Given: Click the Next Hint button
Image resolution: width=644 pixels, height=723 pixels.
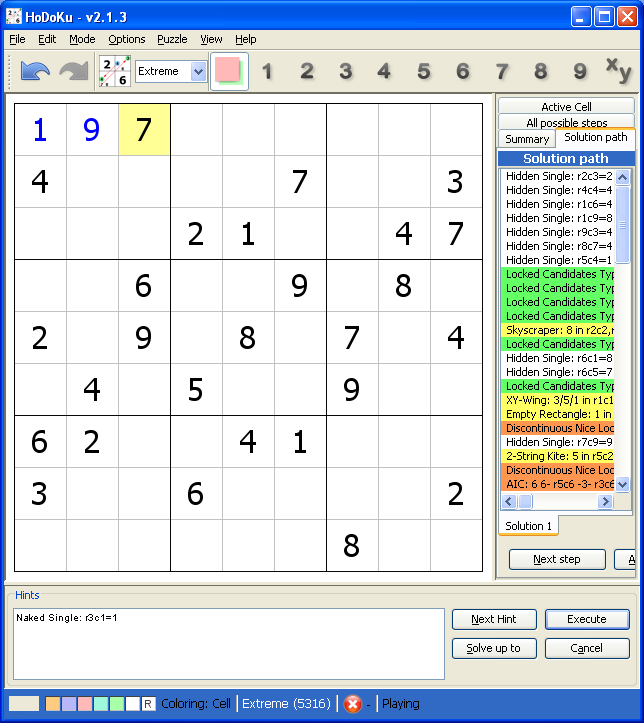Looking at the screenshot, I should click(x=494, y=619).
